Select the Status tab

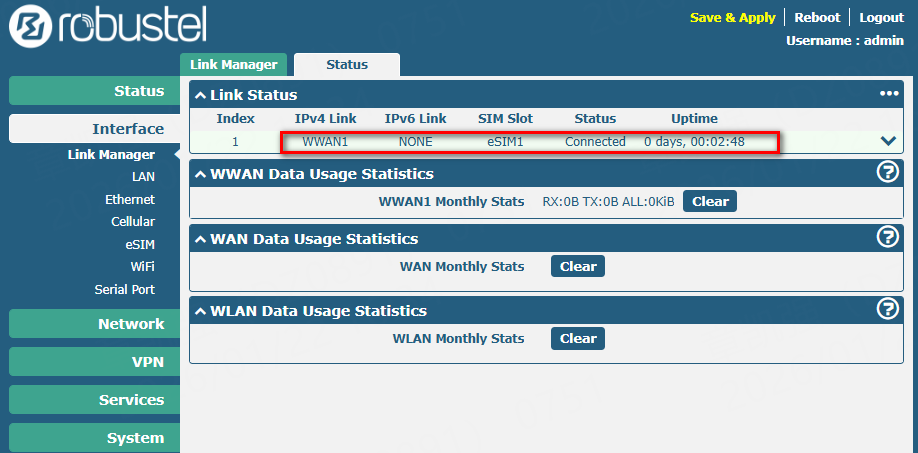(x=347, y=64)
